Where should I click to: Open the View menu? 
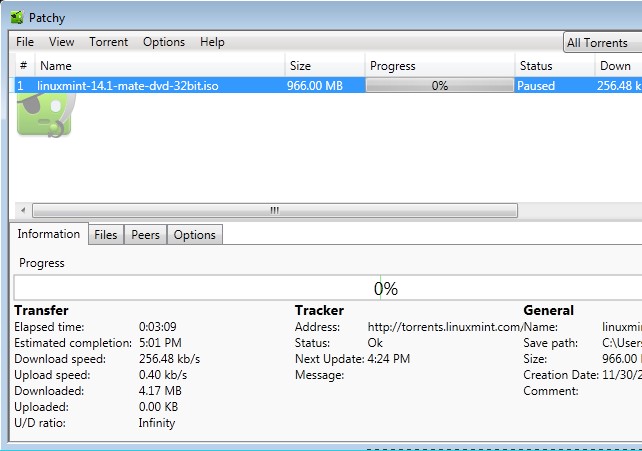click(61, 42)
